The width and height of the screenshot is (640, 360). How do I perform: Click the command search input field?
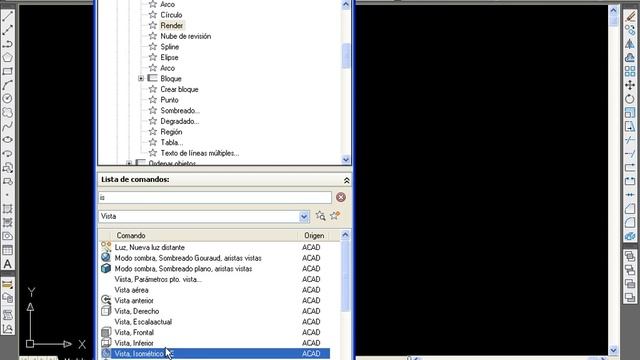[x=215, y=198]
